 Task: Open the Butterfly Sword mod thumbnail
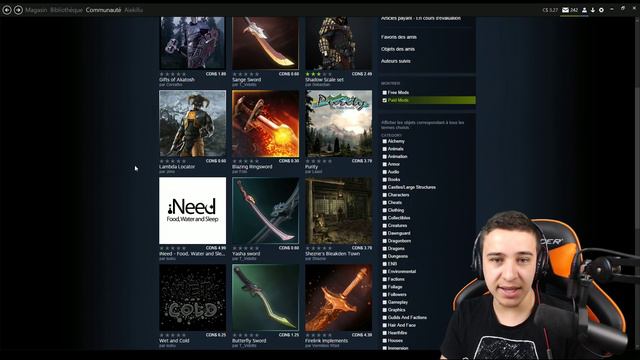[x=265, y=297]
